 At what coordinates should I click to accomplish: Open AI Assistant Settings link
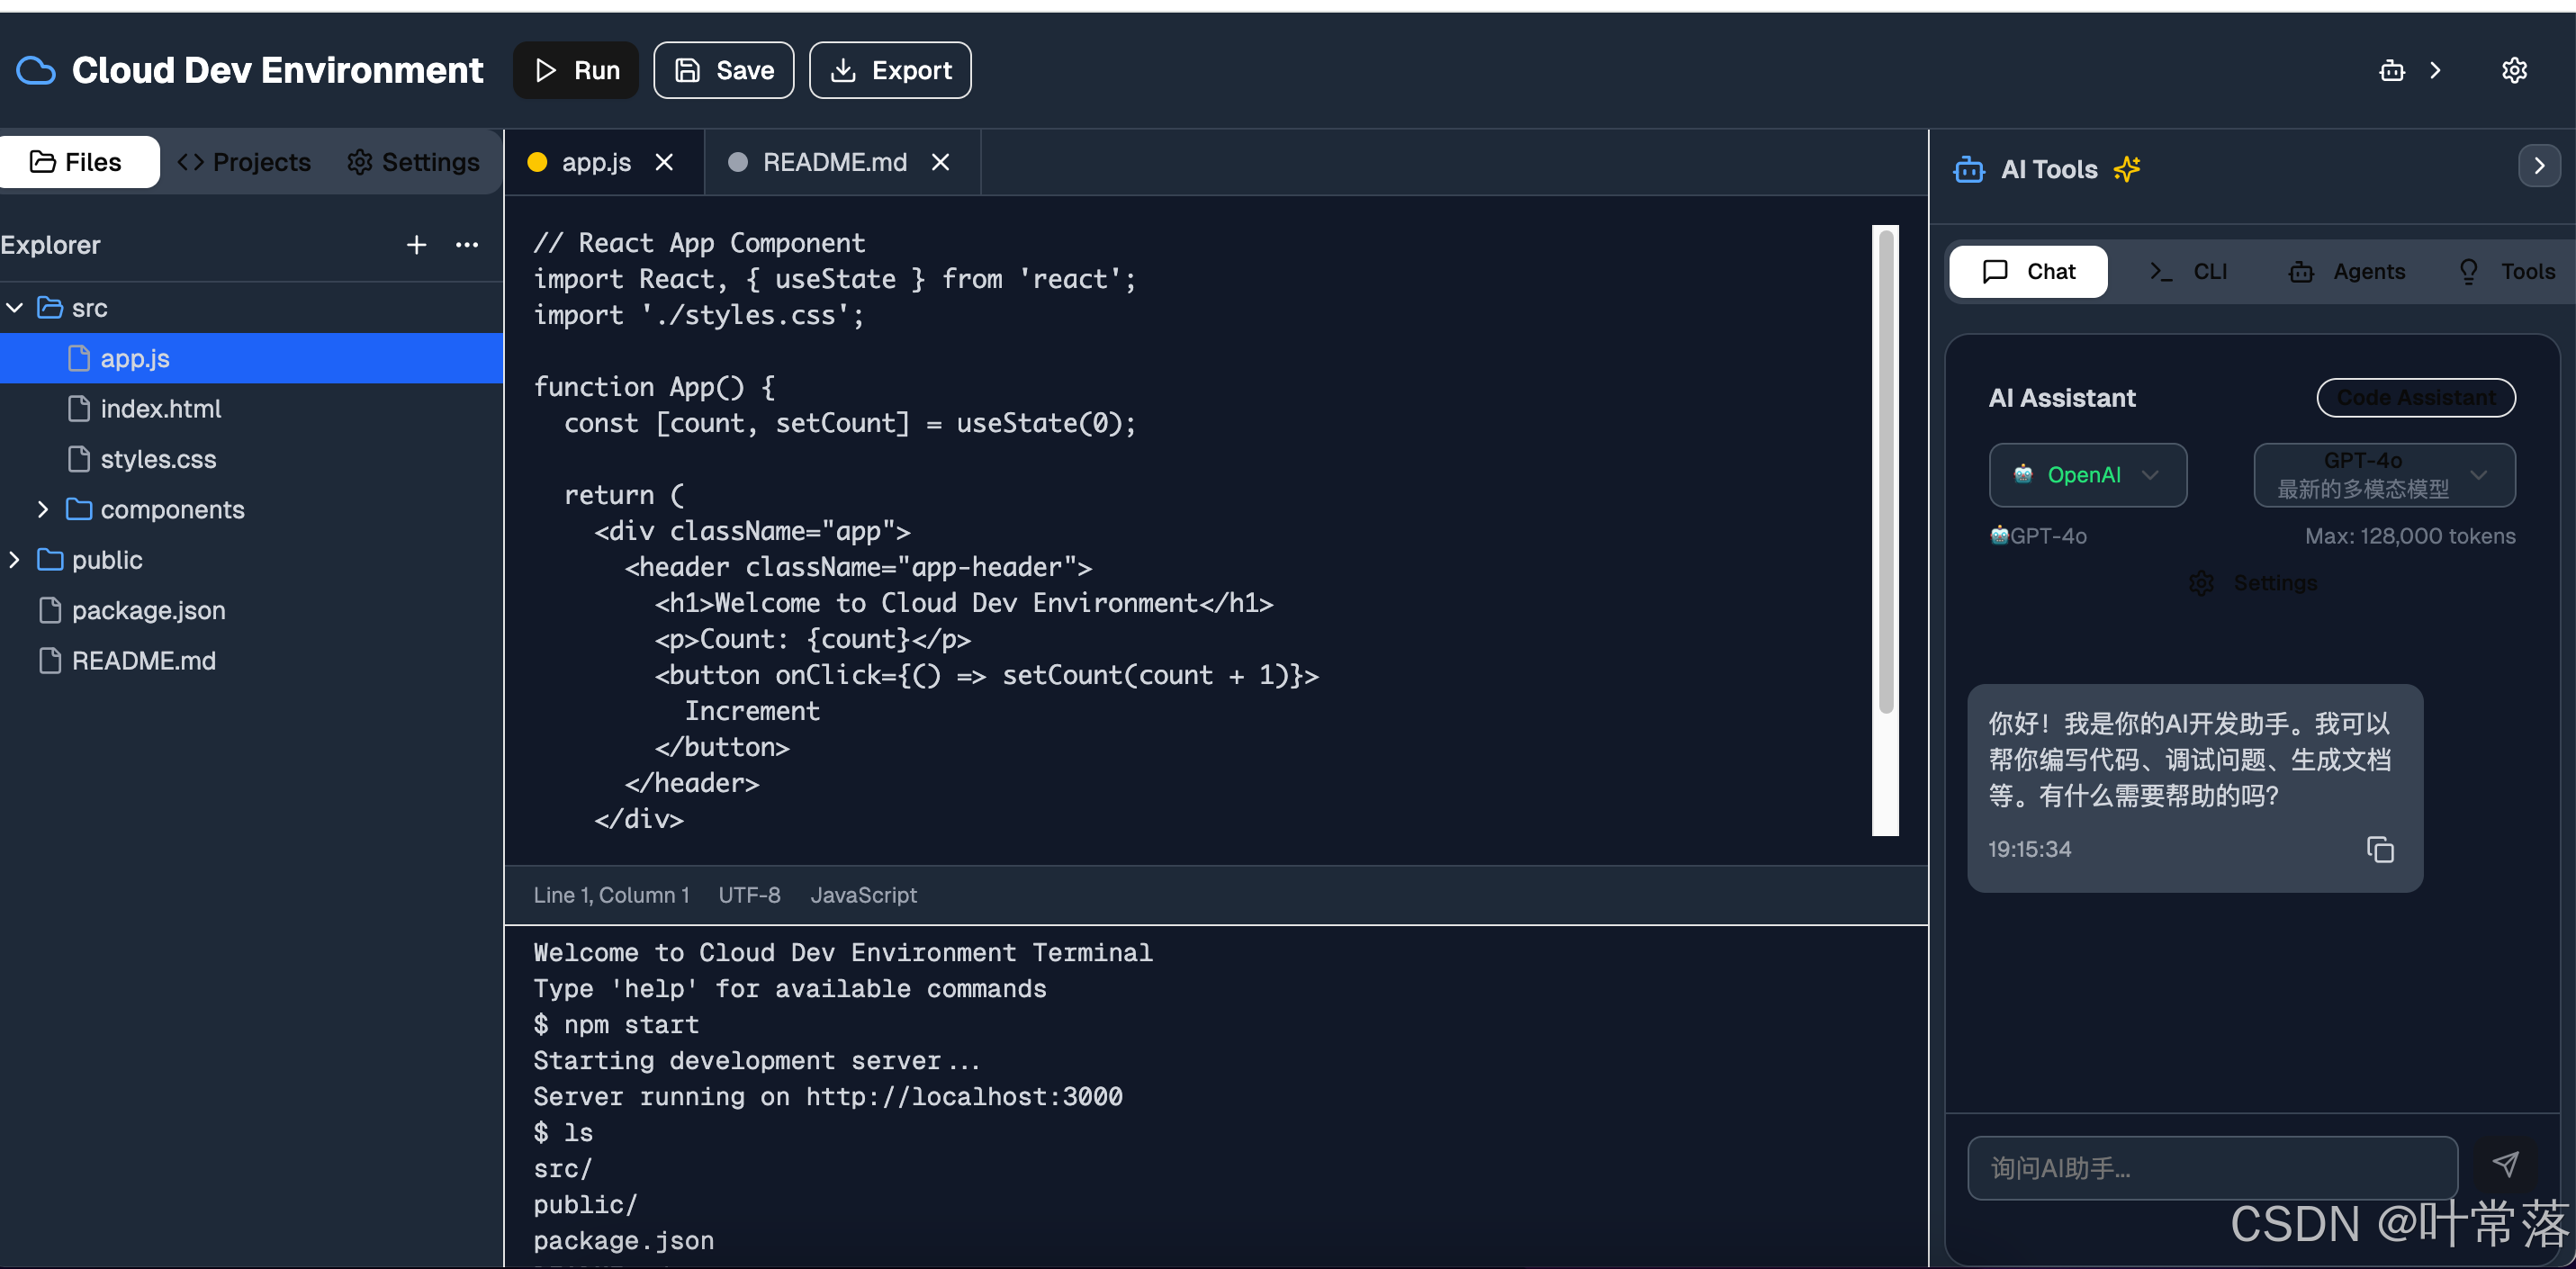click(2252, 583)
